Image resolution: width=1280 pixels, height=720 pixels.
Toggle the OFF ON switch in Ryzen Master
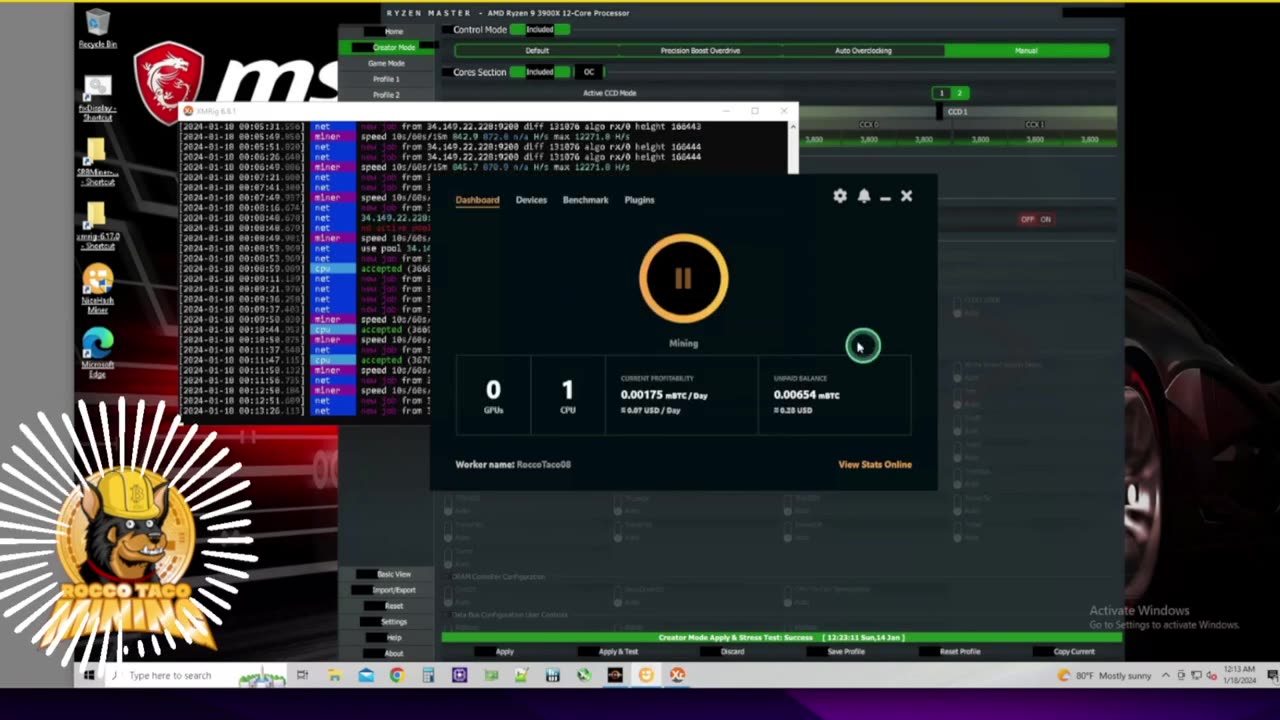[x=1036, y=219]
